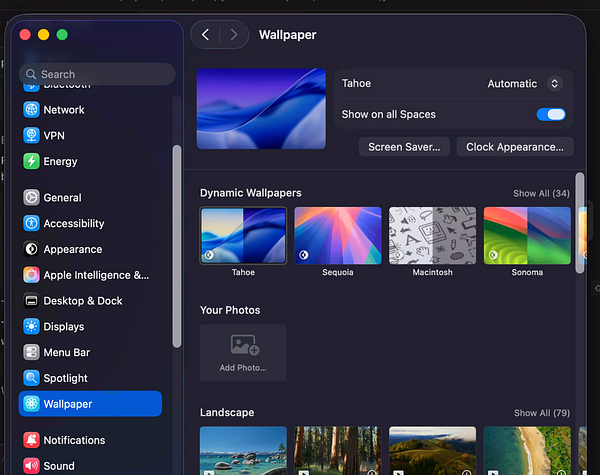600x475 pixels.
Task: Click the sidebar scrollbar
Action: 176,246
